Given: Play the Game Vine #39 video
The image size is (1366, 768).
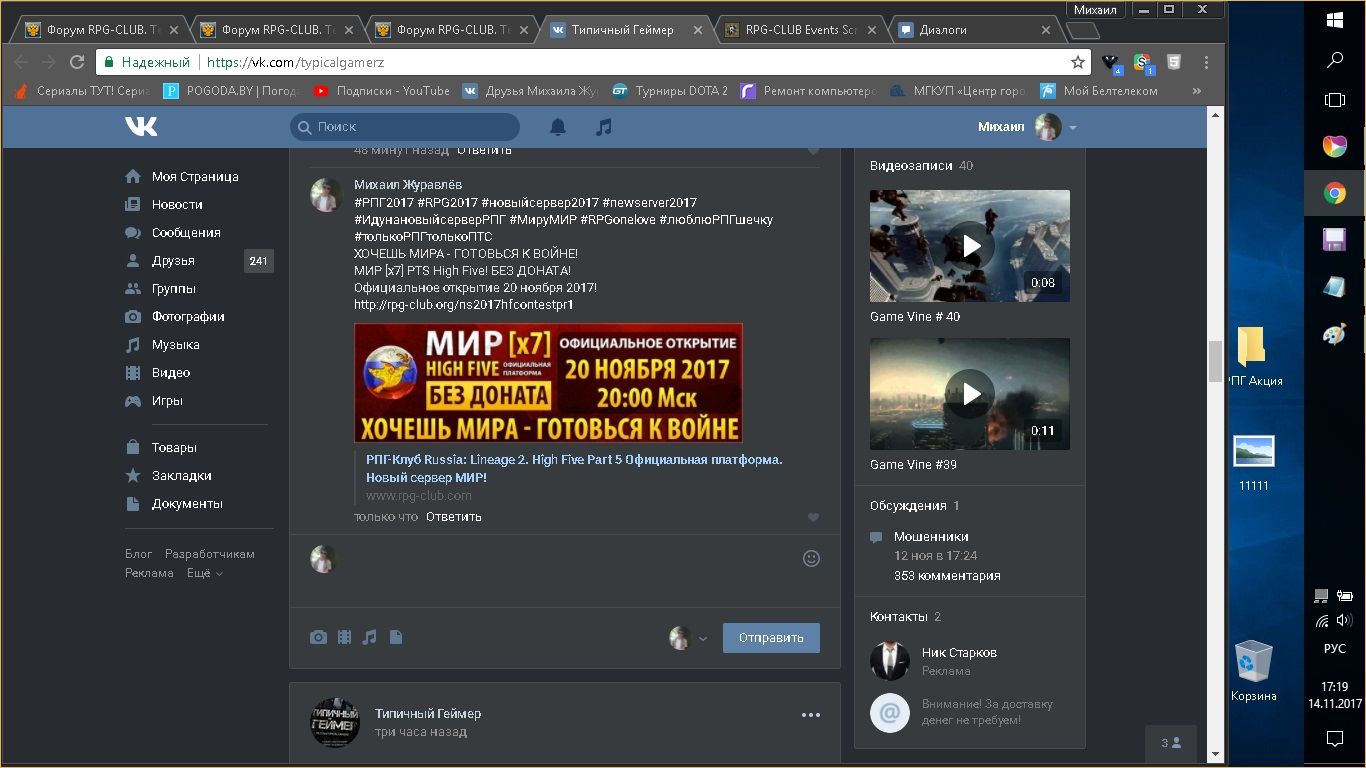Looking at the screenshot, I should pyautogui.click(x=970, y=394).
